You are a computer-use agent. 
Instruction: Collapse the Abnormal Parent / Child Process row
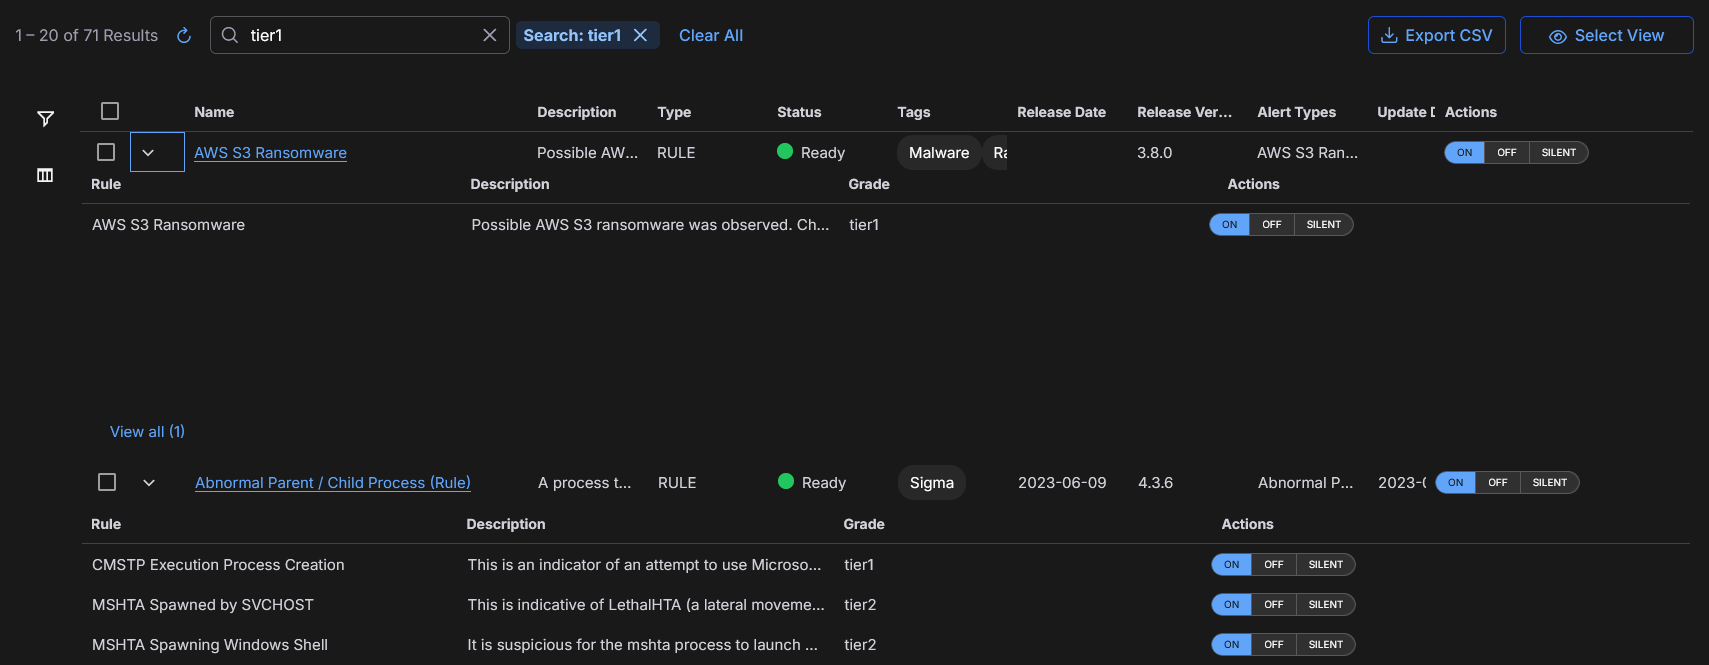149,483
